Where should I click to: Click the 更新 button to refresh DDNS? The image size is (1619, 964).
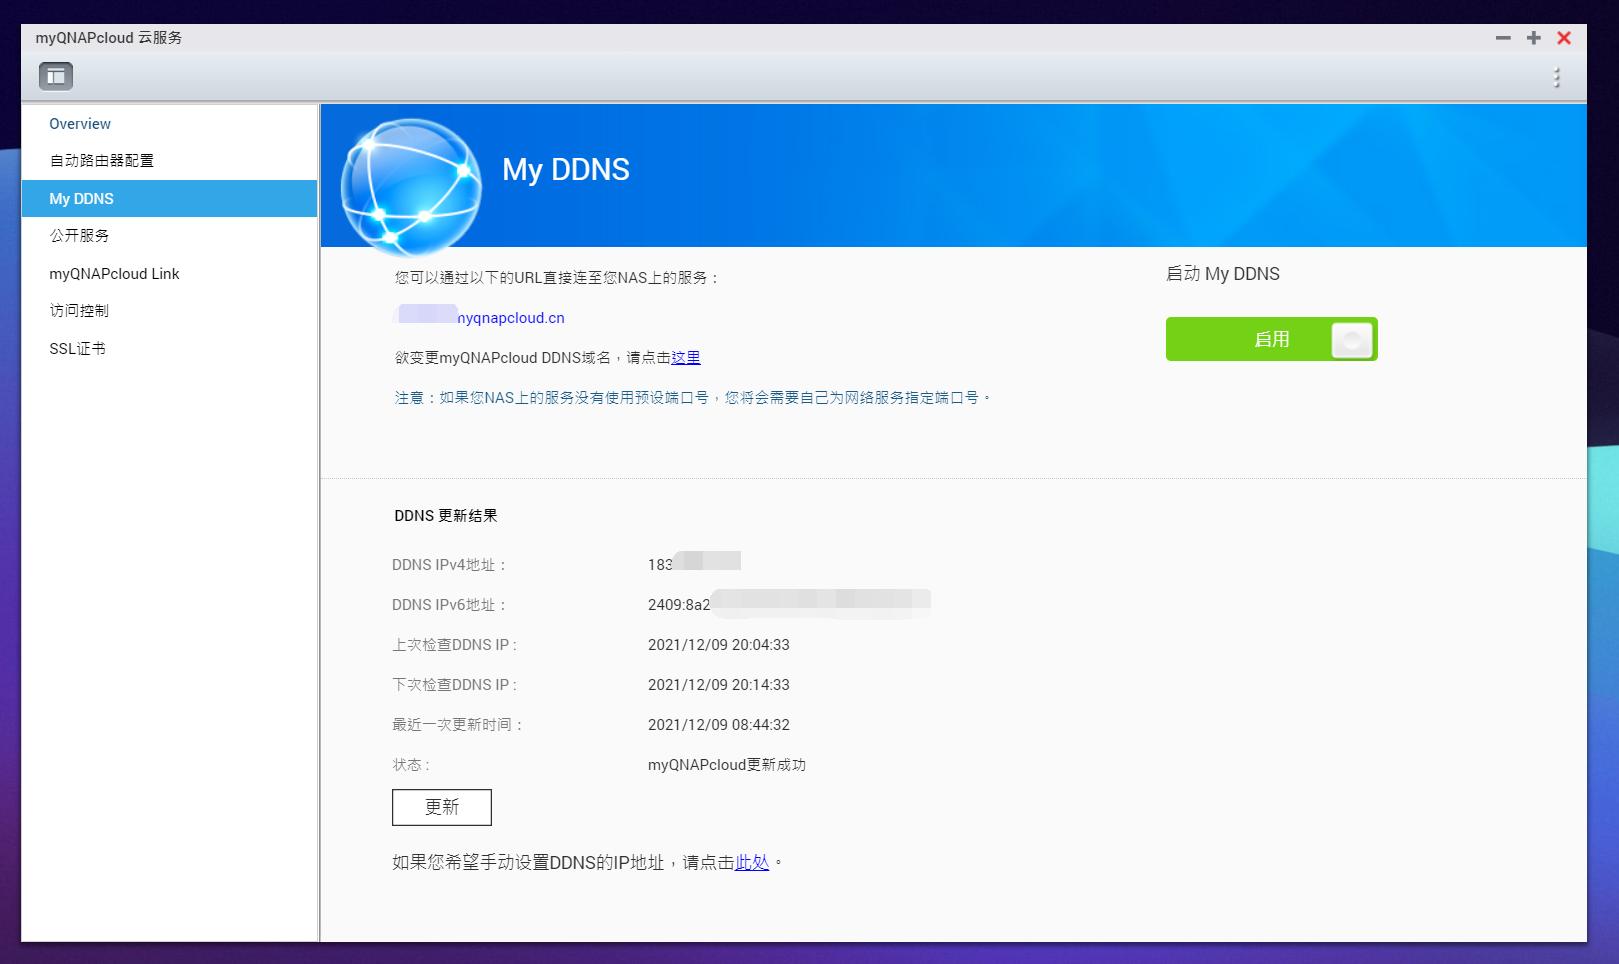[442, 807]
